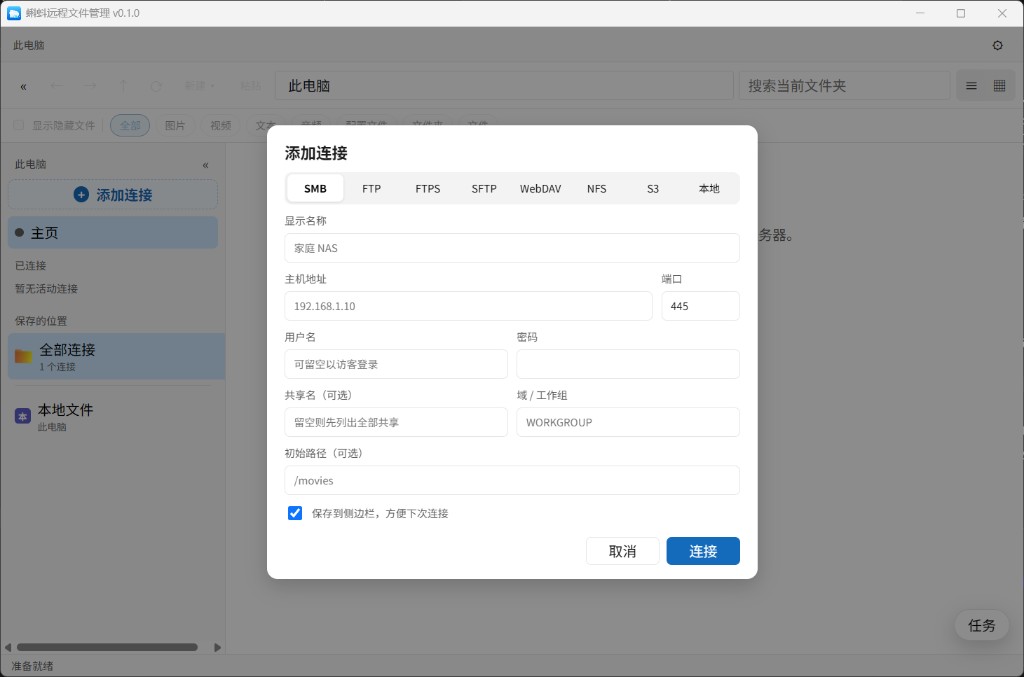Click the 端口 field showing 445
The image size is (1024, 677).
pyautogui.click(x=700, y=306)
